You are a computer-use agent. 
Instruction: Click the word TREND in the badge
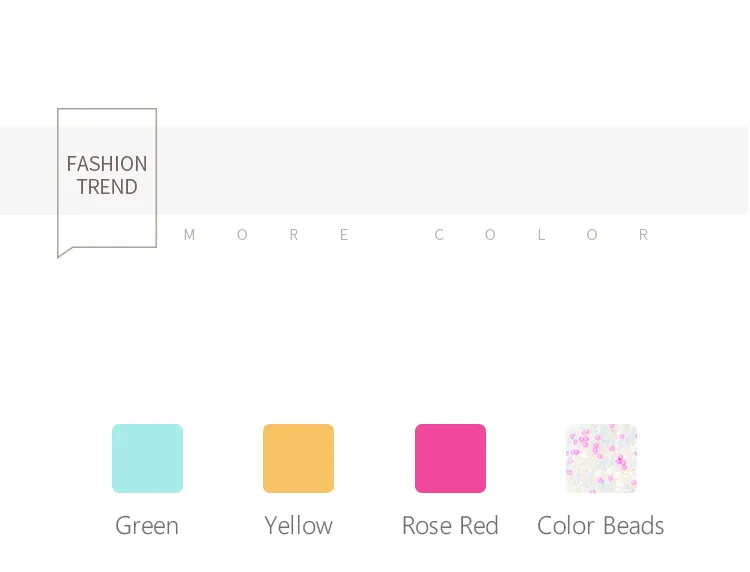[107, 187]
